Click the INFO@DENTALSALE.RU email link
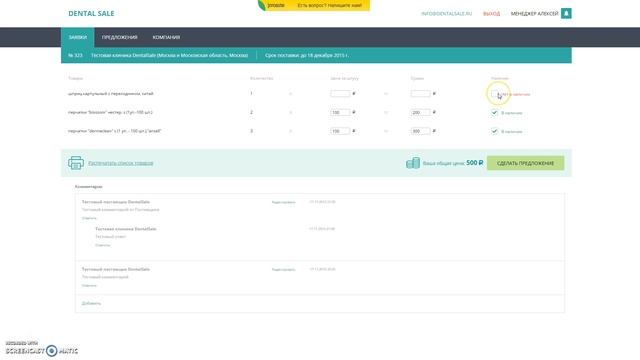 pos(446,13)
